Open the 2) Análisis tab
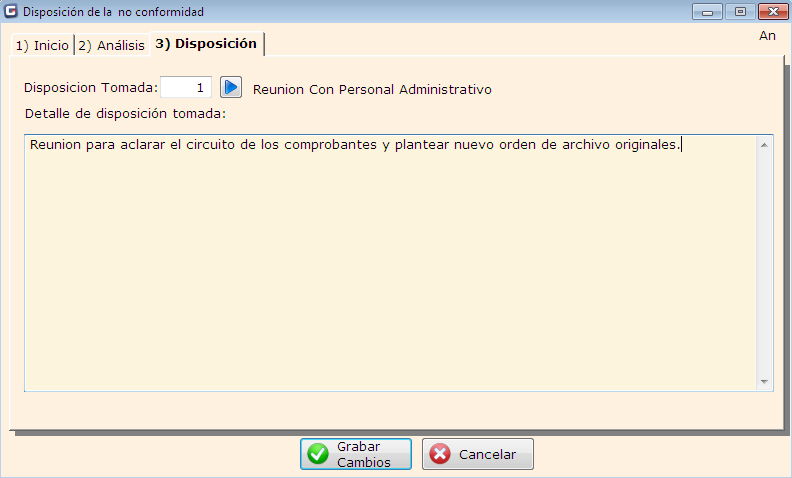Image resolution: width=792 pixels, height=478 pixels. (x=111, y=45)
